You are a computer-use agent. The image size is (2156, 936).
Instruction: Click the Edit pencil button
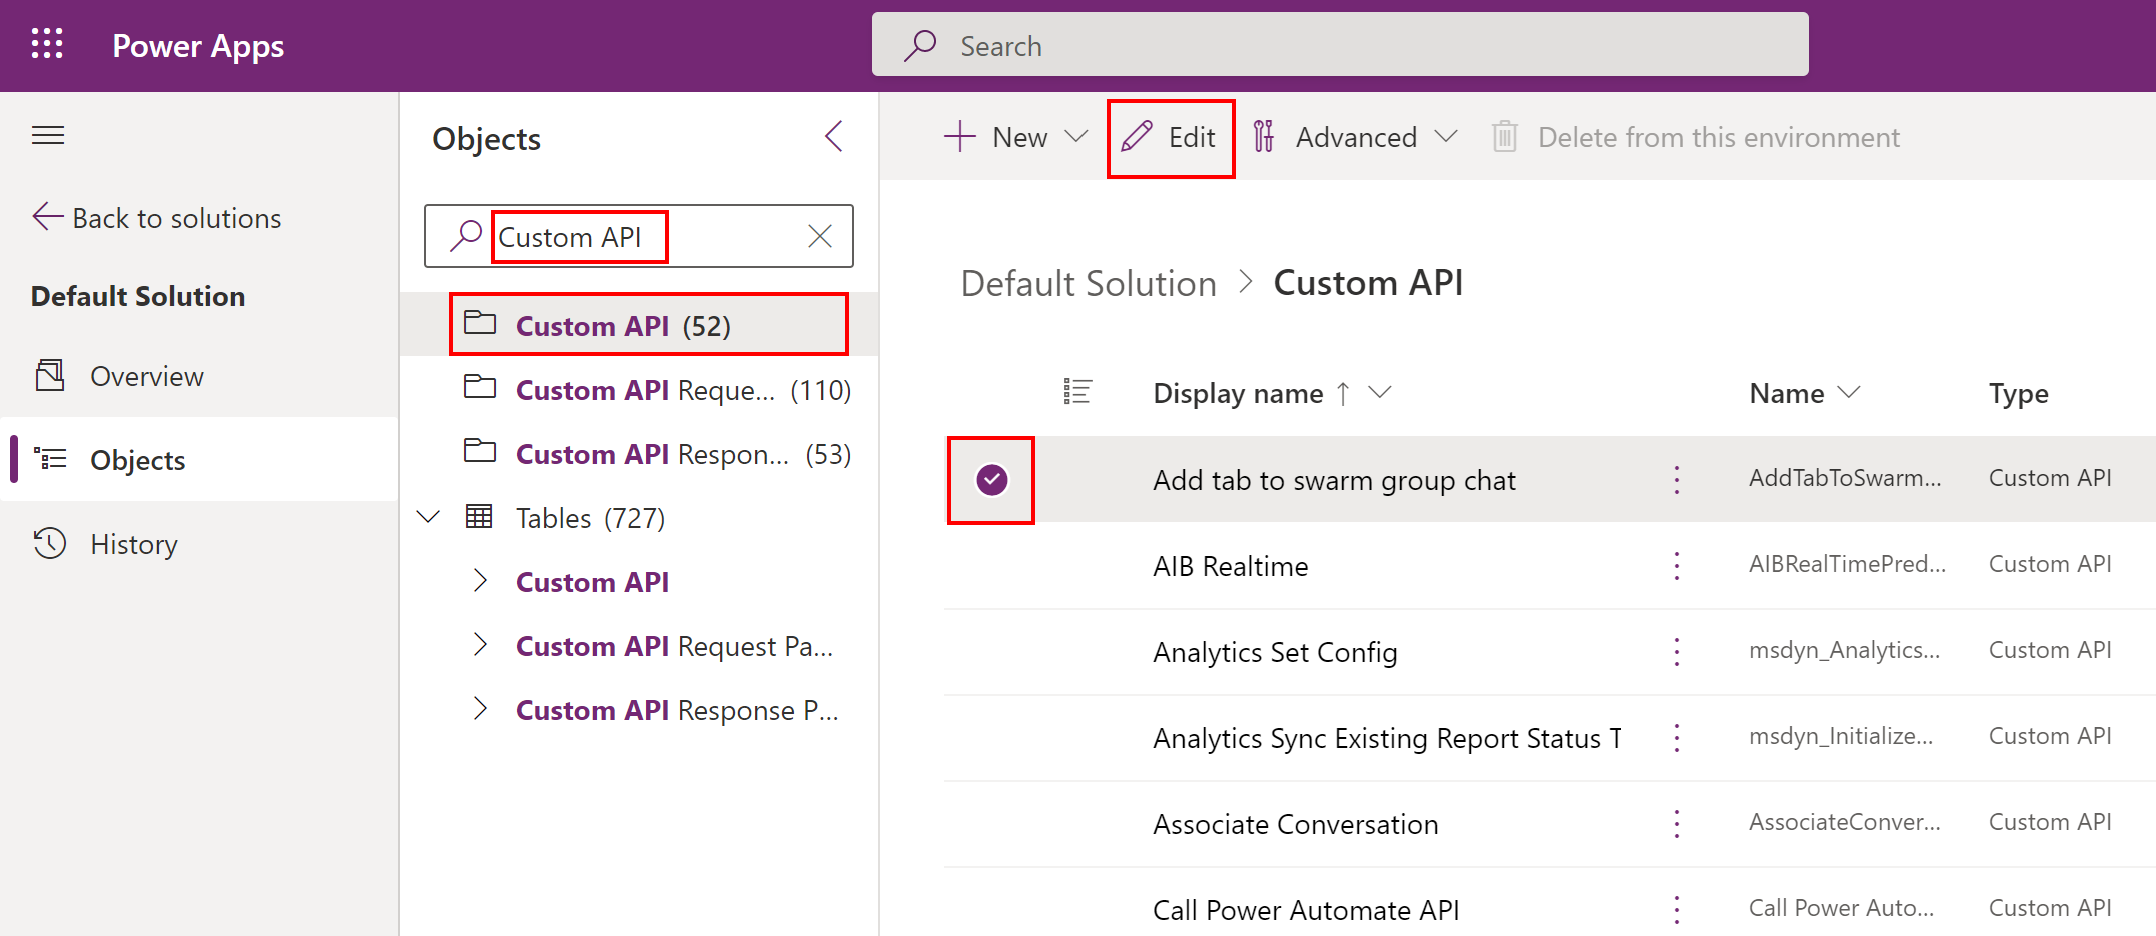coord(1170,138)
